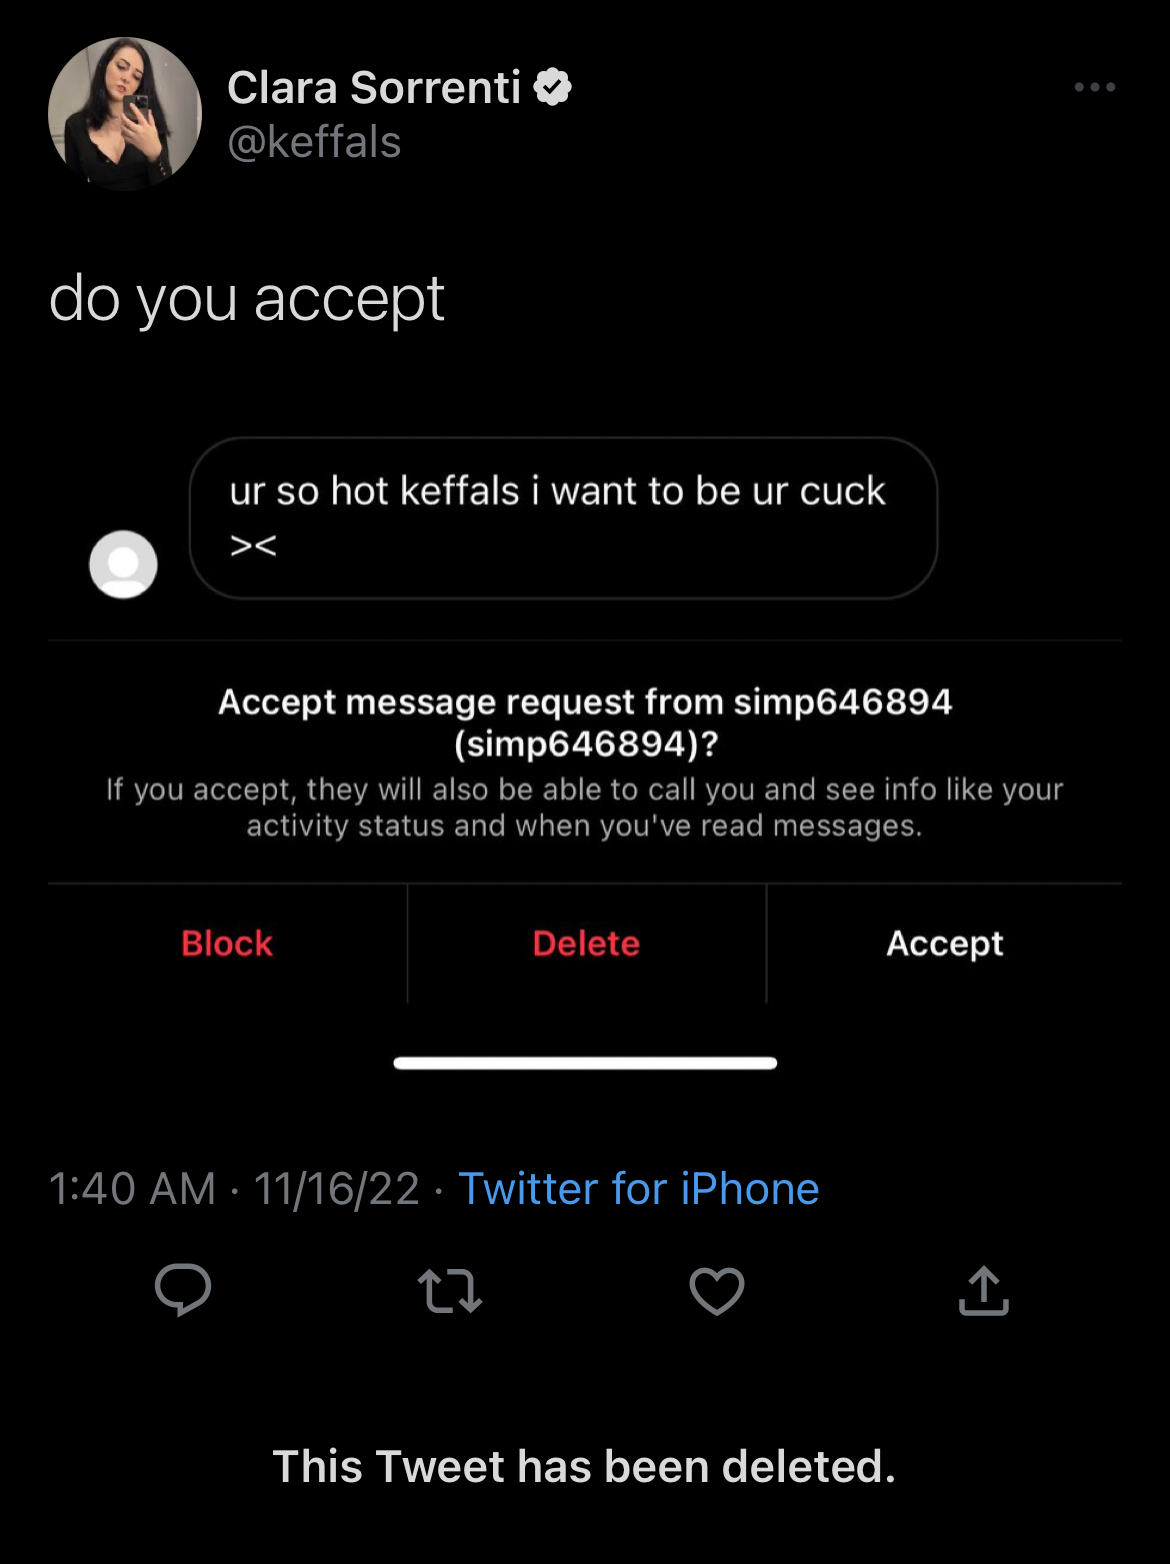Image resolution: width=1170 pixels, height=1564 pixels.
Task: Click the red Delete option
Action: (586, 943)
